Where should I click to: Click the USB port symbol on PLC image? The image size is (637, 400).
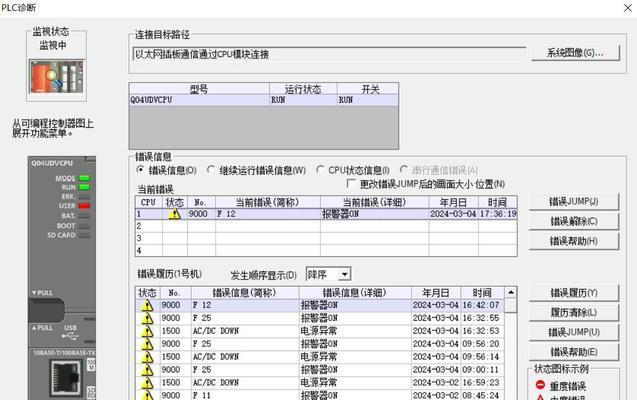pyautogui.click(x=70, y=336)
